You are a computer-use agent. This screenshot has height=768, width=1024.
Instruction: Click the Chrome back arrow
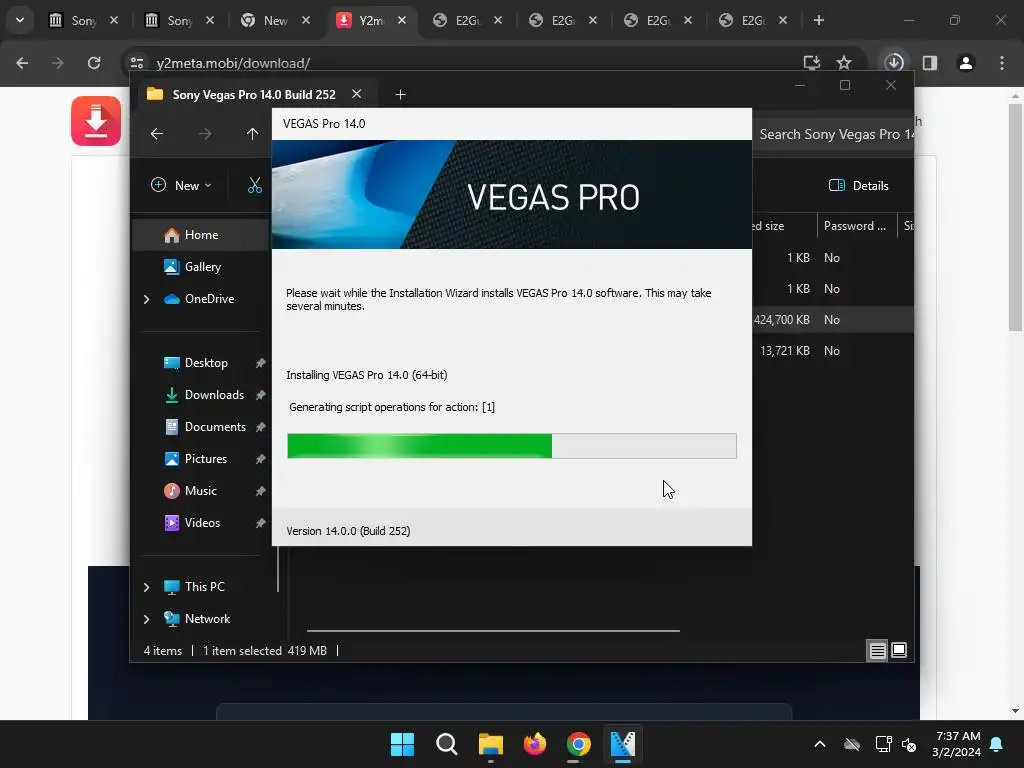22,63
